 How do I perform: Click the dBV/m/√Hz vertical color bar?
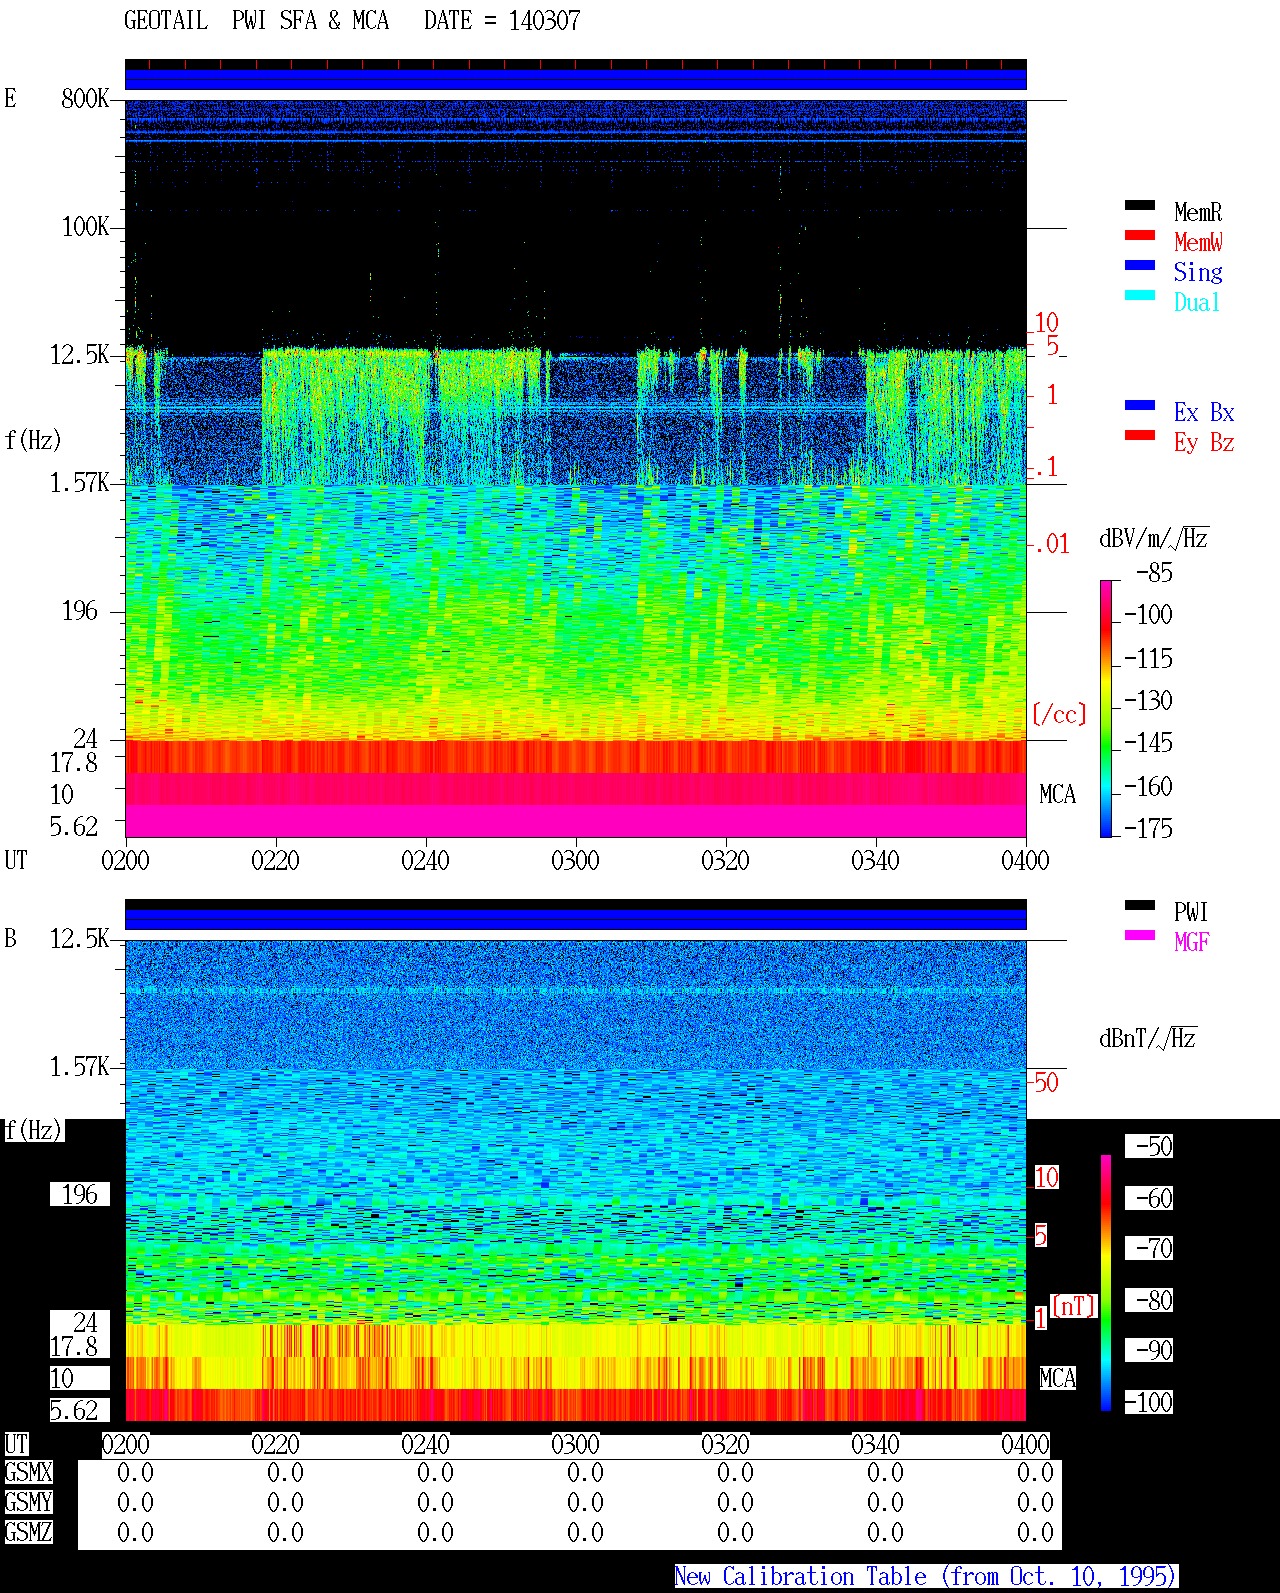click(1106, 708)
